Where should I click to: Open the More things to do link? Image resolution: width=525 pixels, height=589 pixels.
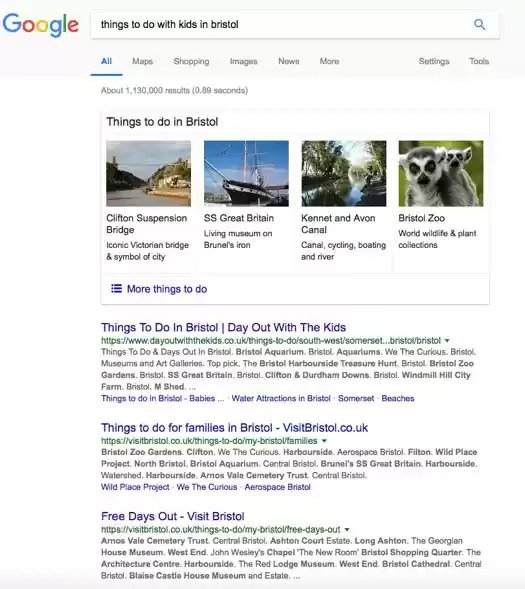[x=167, y=289]
